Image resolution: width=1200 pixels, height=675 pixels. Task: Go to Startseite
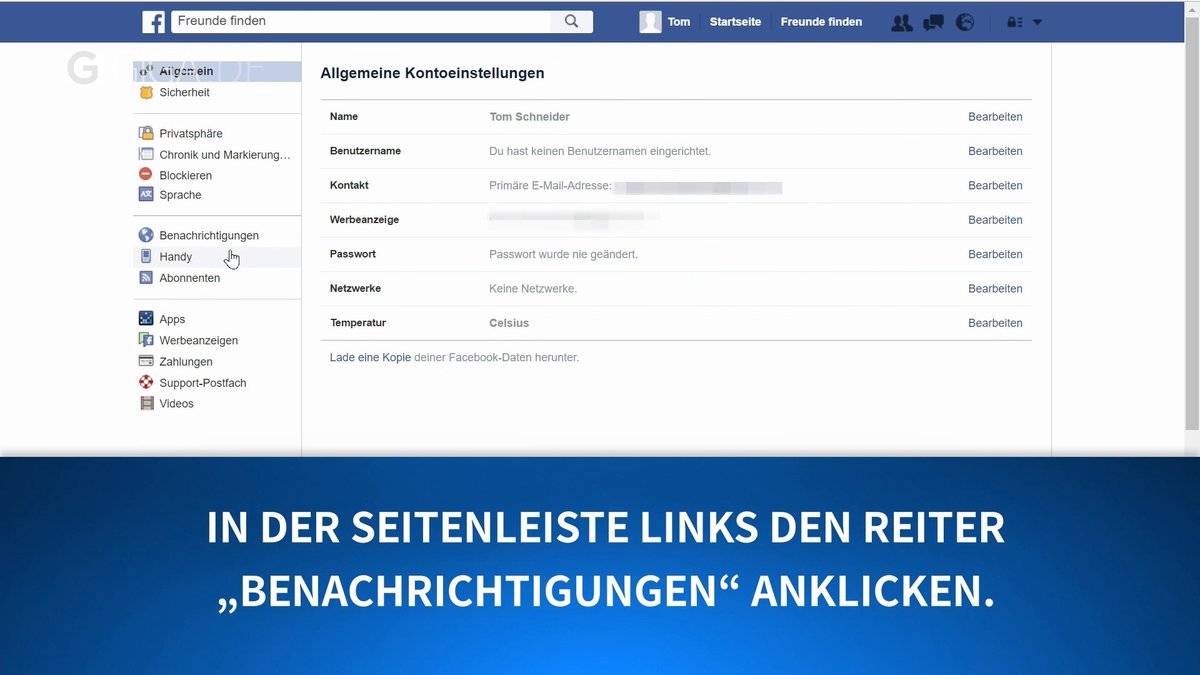[735, 21]
